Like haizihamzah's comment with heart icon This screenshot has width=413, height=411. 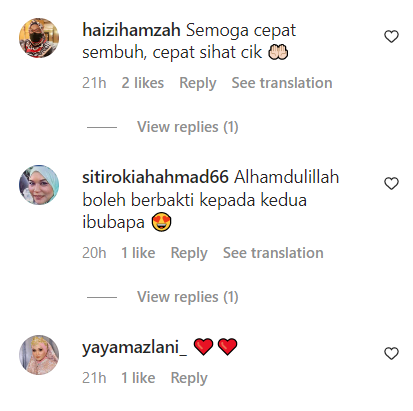(391, 37)
